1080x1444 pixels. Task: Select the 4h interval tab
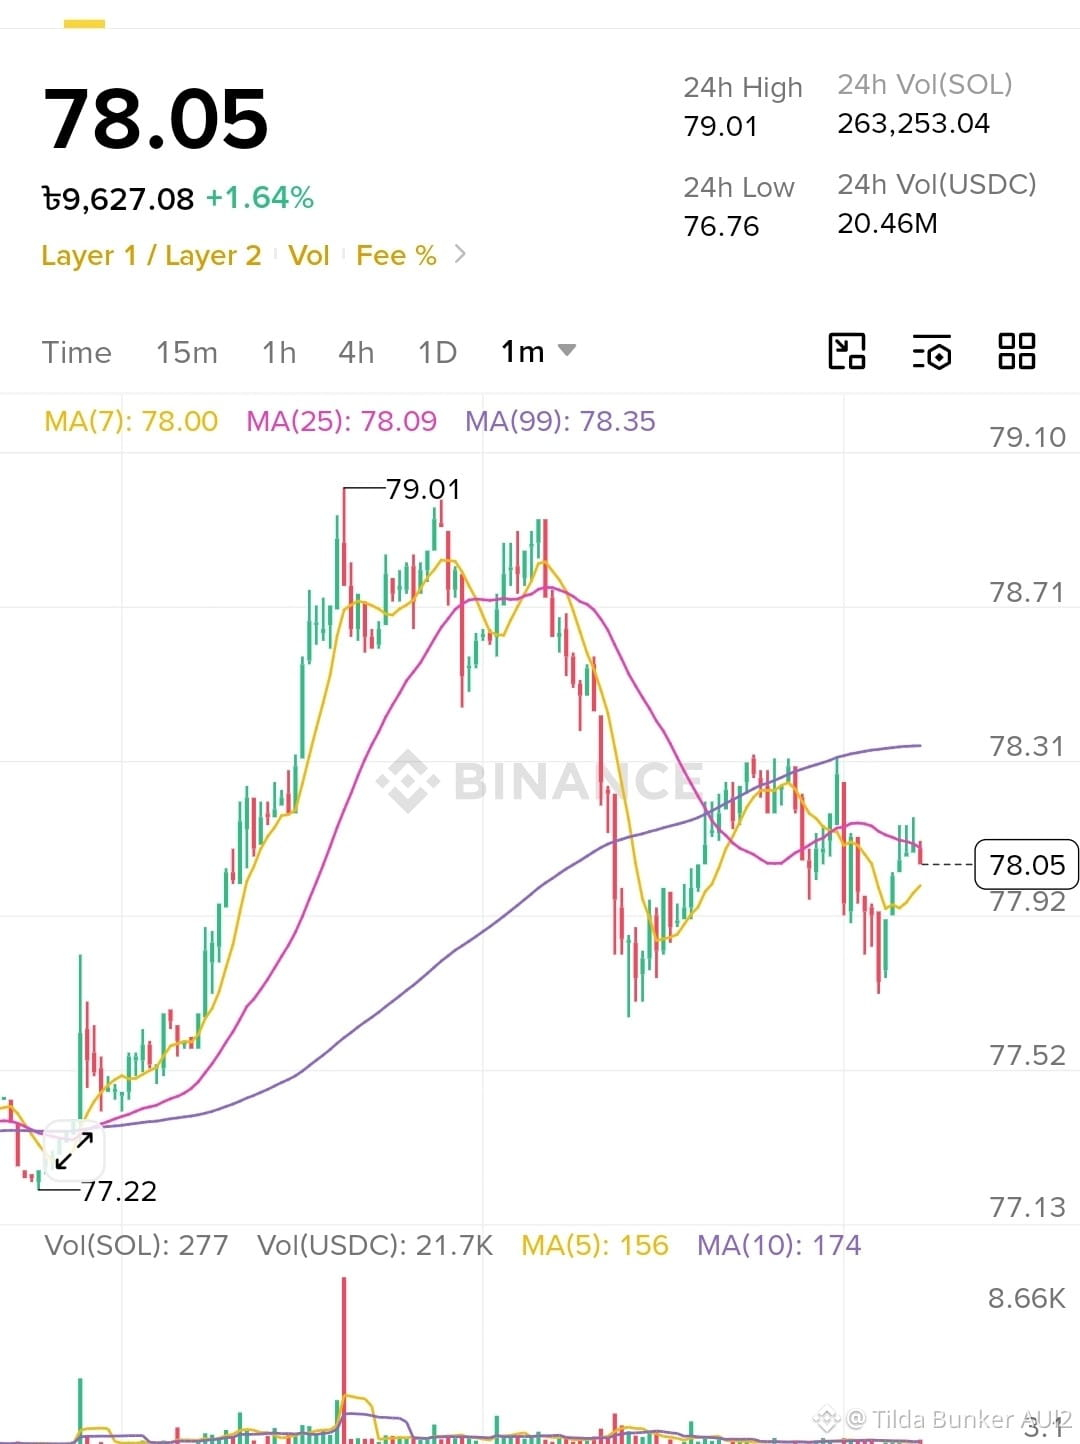point(356,353)
